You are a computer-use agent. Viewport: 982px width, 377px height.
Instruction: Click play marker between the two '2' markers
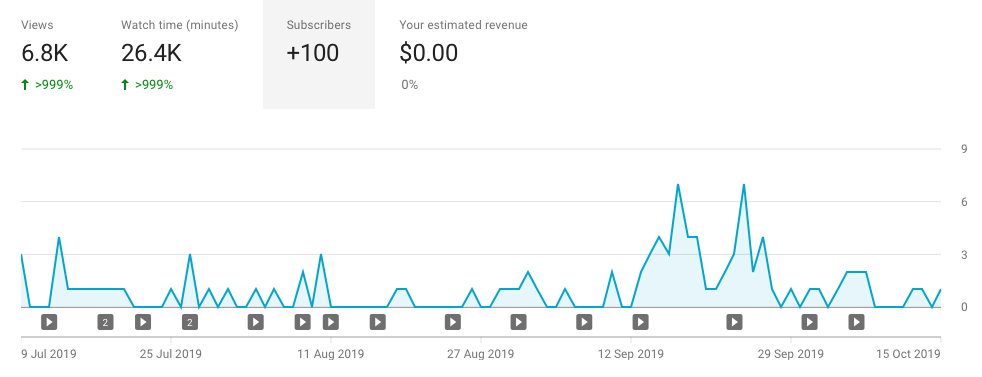143,323
